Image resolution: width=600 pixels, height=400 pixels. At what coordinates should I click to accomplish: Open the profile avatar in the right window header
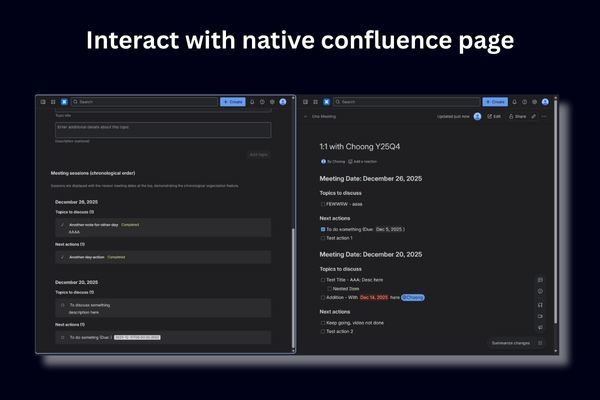click(545, 102)
